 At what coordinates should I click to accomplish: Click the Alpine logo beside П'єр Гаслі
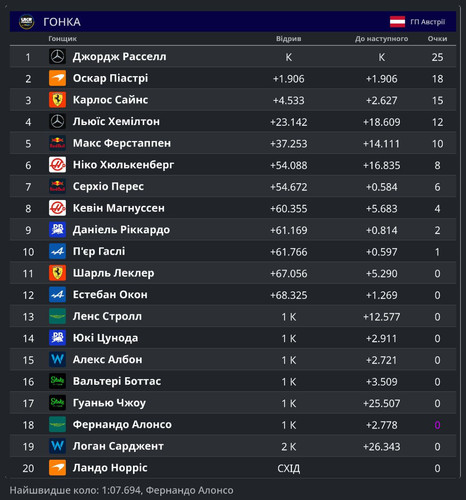[x=57, y=251]
